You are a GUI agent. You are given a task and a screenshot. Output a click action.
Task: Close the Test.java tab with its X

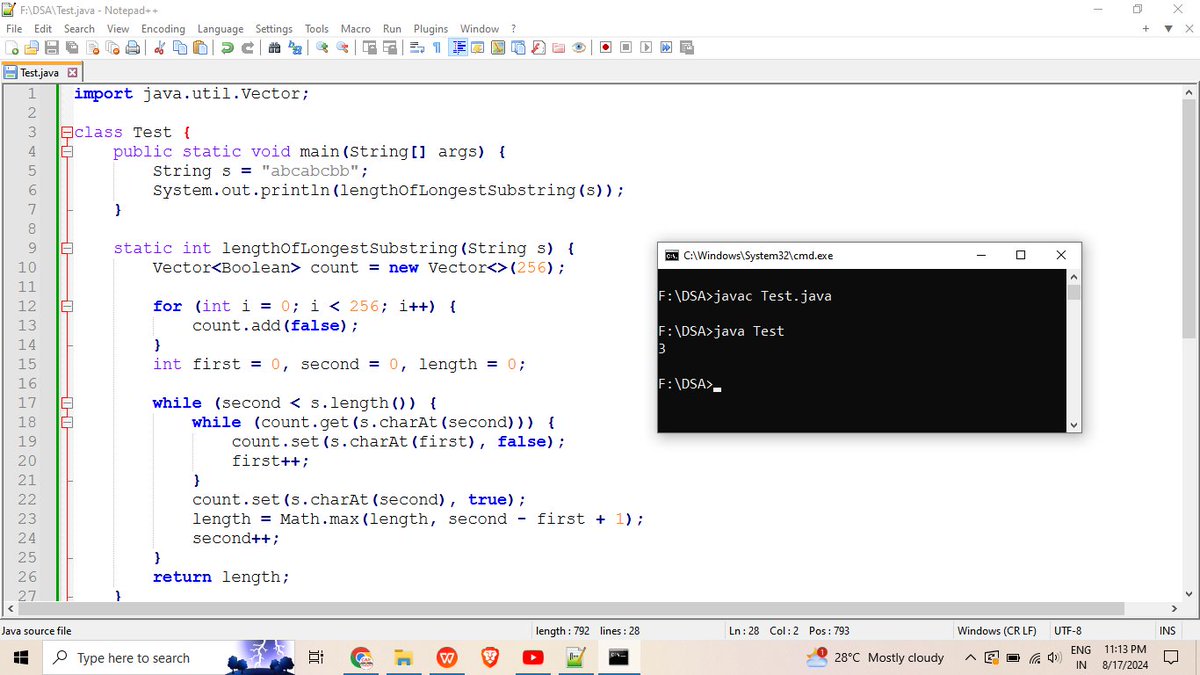(x=73, y=73)
